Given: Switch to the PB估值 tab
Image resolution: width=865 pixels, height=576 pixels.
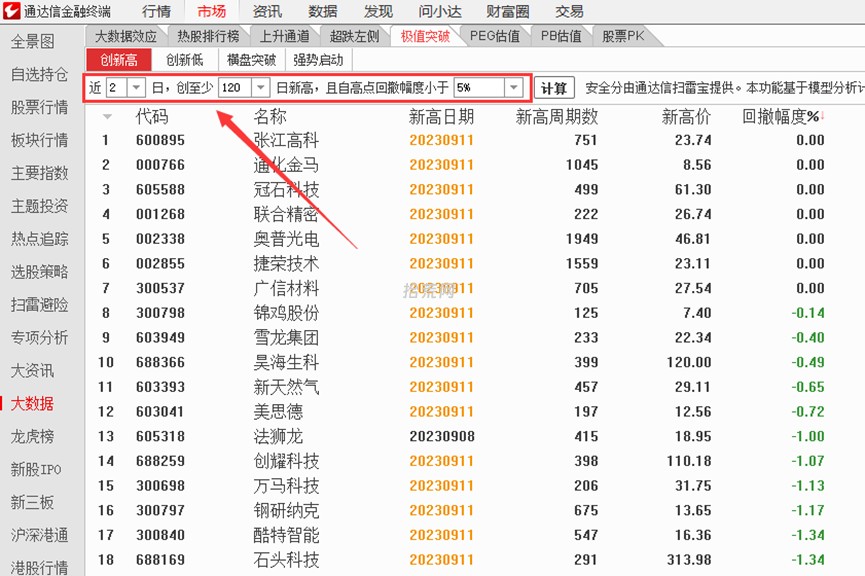Looking at the screenshot, I should point(561,36).
